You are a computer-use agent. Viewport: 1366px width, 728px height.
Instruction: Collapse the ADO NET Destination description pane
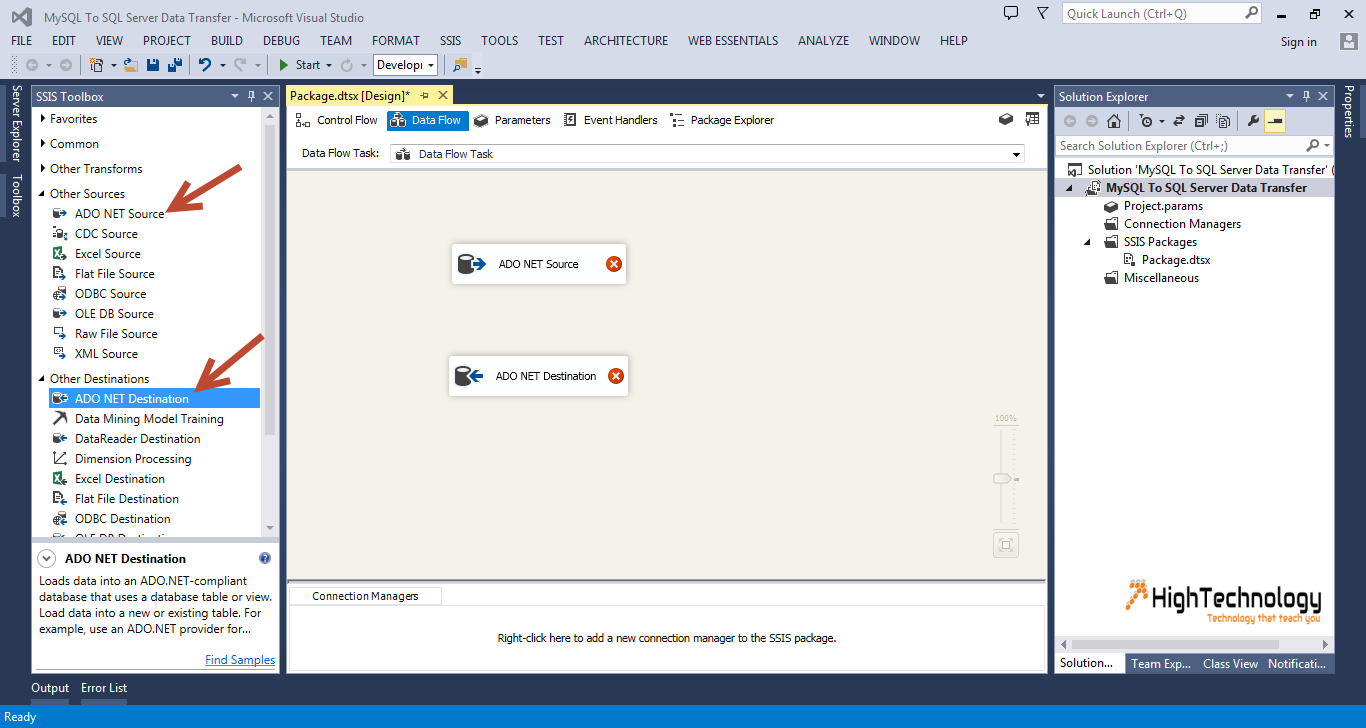[46, 558]
